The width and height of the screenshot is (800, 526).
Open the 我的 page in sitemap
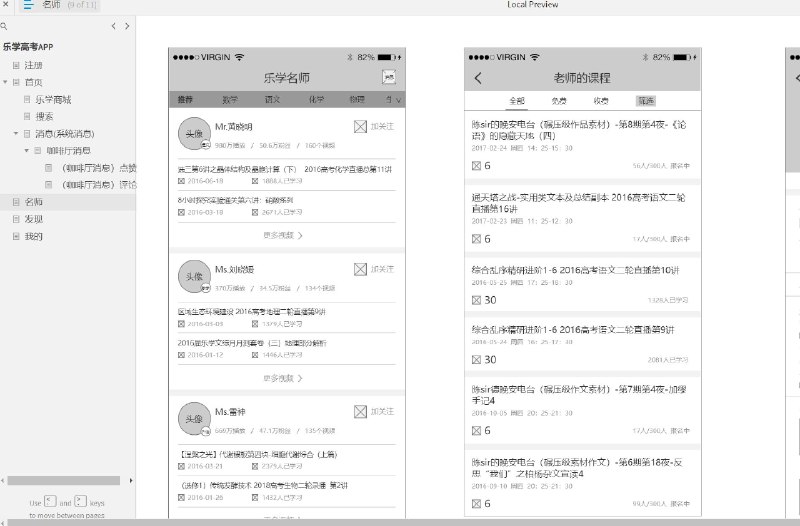pyautogui.click(x=33, y=236)
